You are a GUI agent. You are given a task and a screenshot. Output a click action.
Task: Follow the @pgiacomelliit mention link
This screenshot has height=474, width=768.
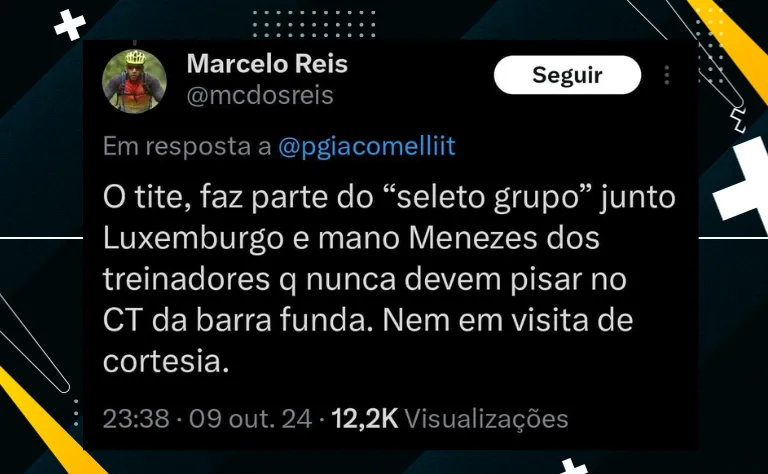pos(367,146)
